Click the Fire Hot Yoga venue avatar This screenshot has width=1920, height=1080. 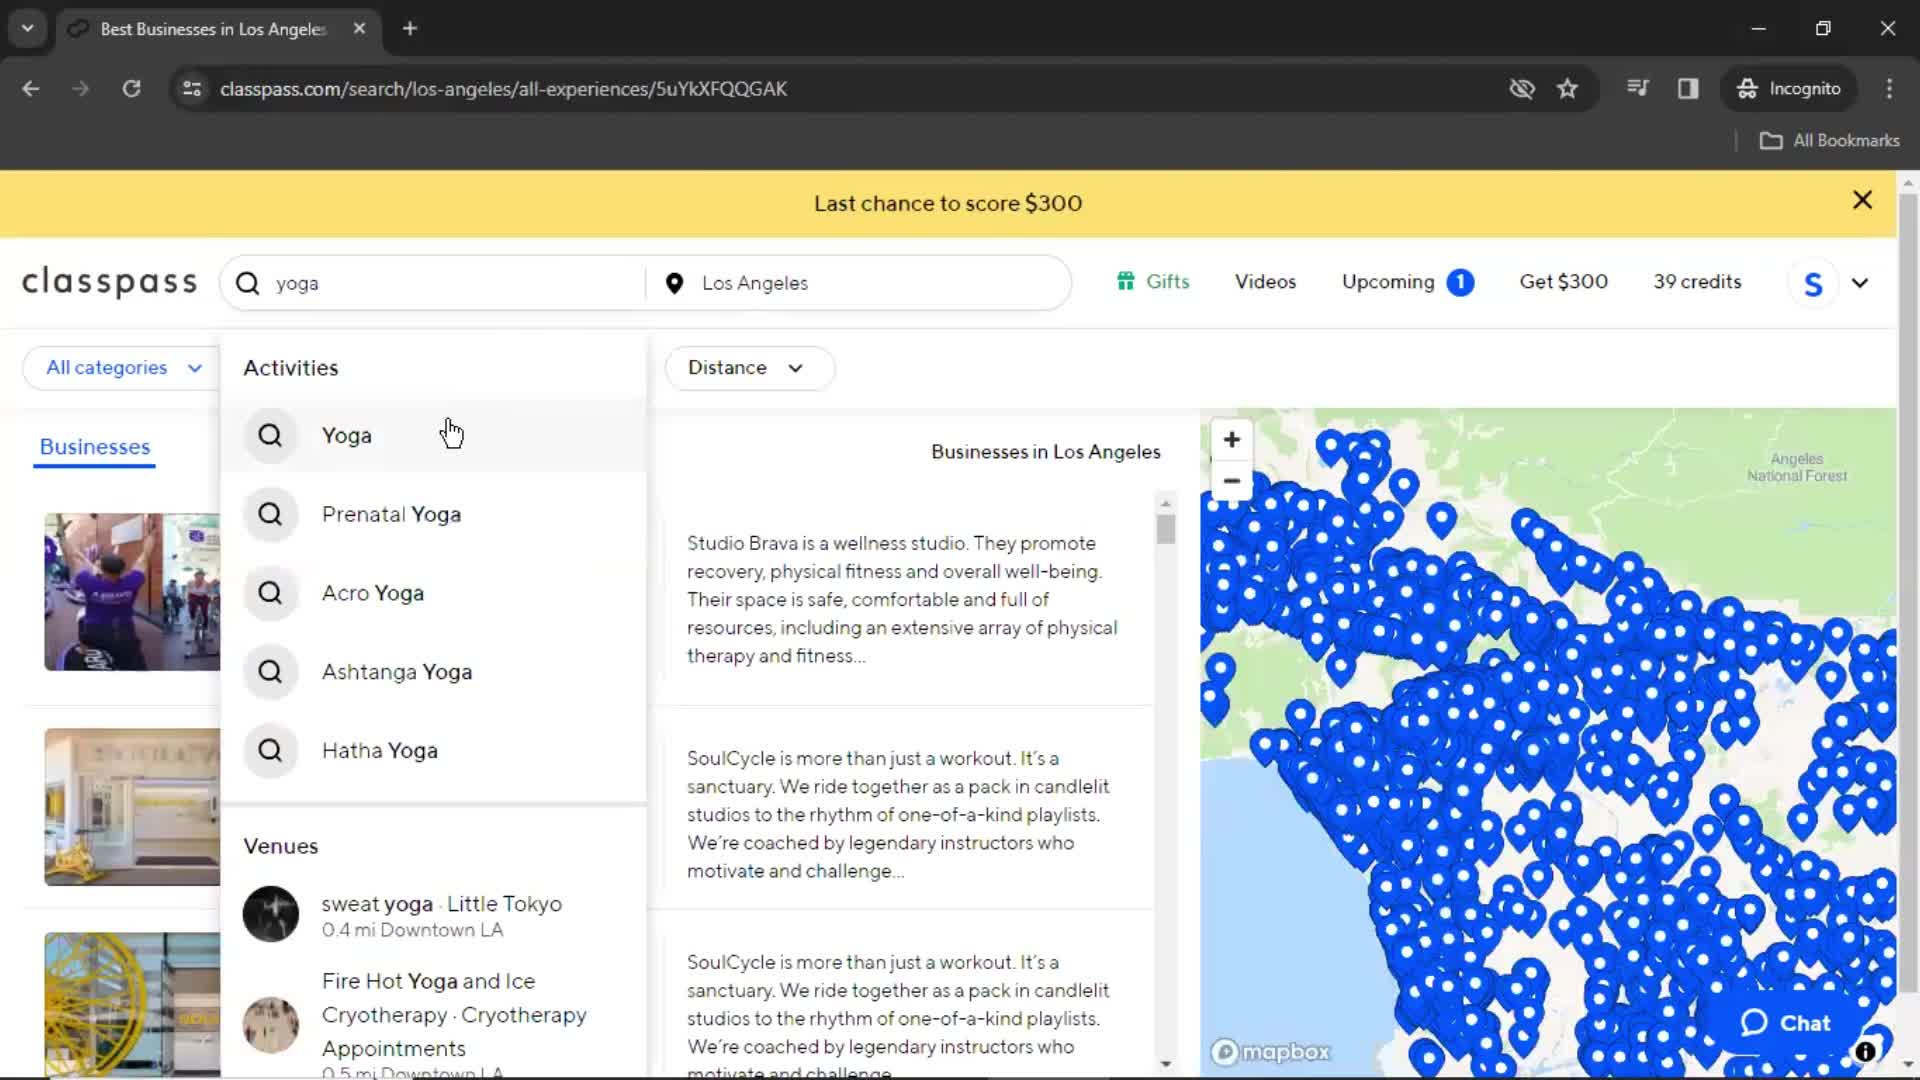pyautogui.click(x=270, y=1025)
